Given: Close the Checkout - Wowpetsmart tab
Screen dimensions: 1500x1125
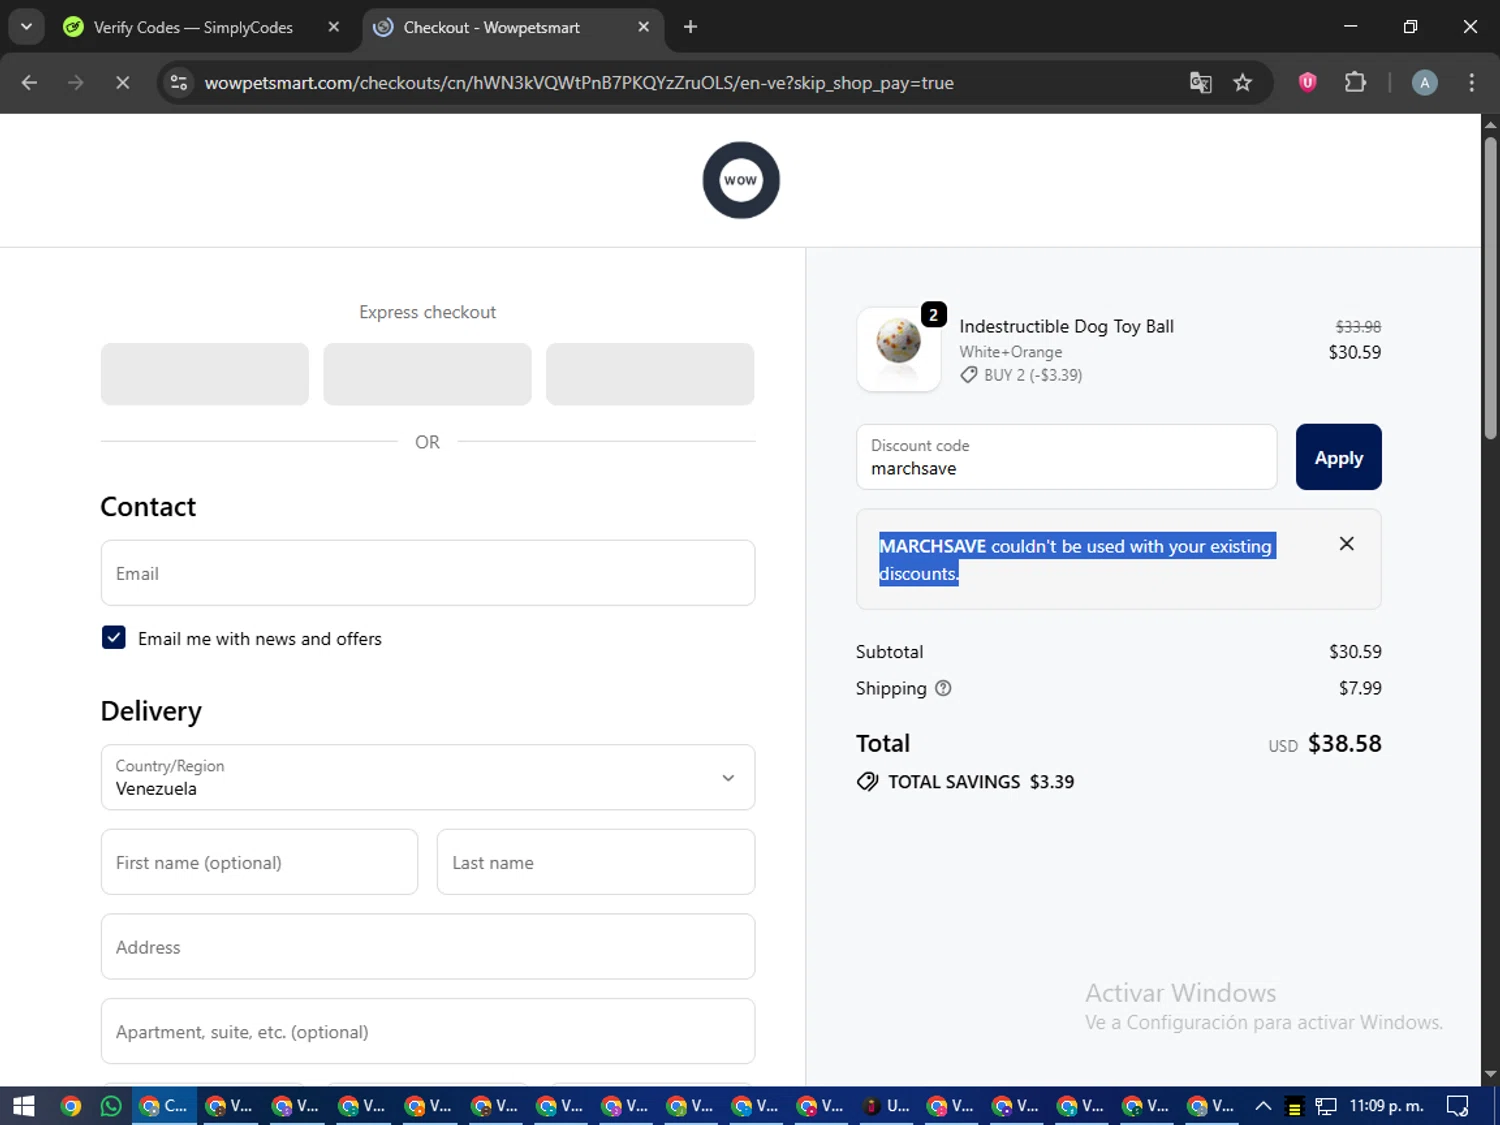Looking at the screenshot, I should coord(644,27).
